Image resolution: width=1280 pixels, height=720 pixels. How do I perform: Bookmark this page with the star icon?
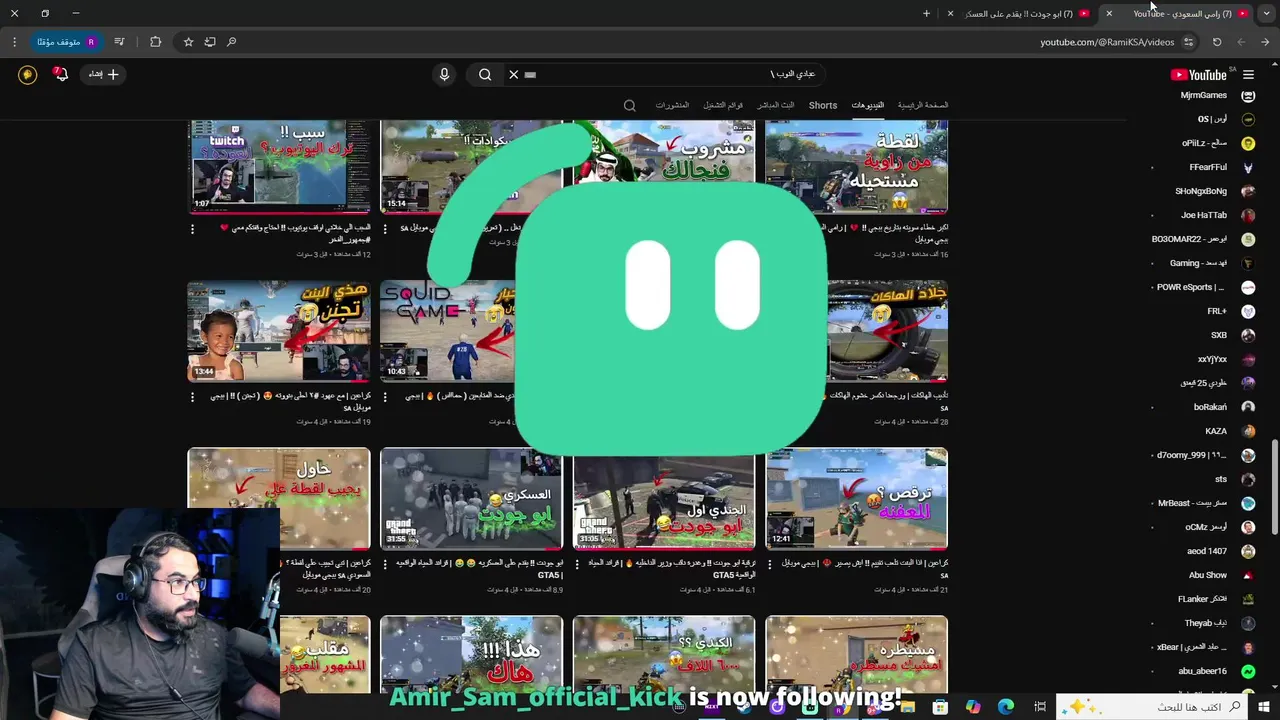point(188,42)
